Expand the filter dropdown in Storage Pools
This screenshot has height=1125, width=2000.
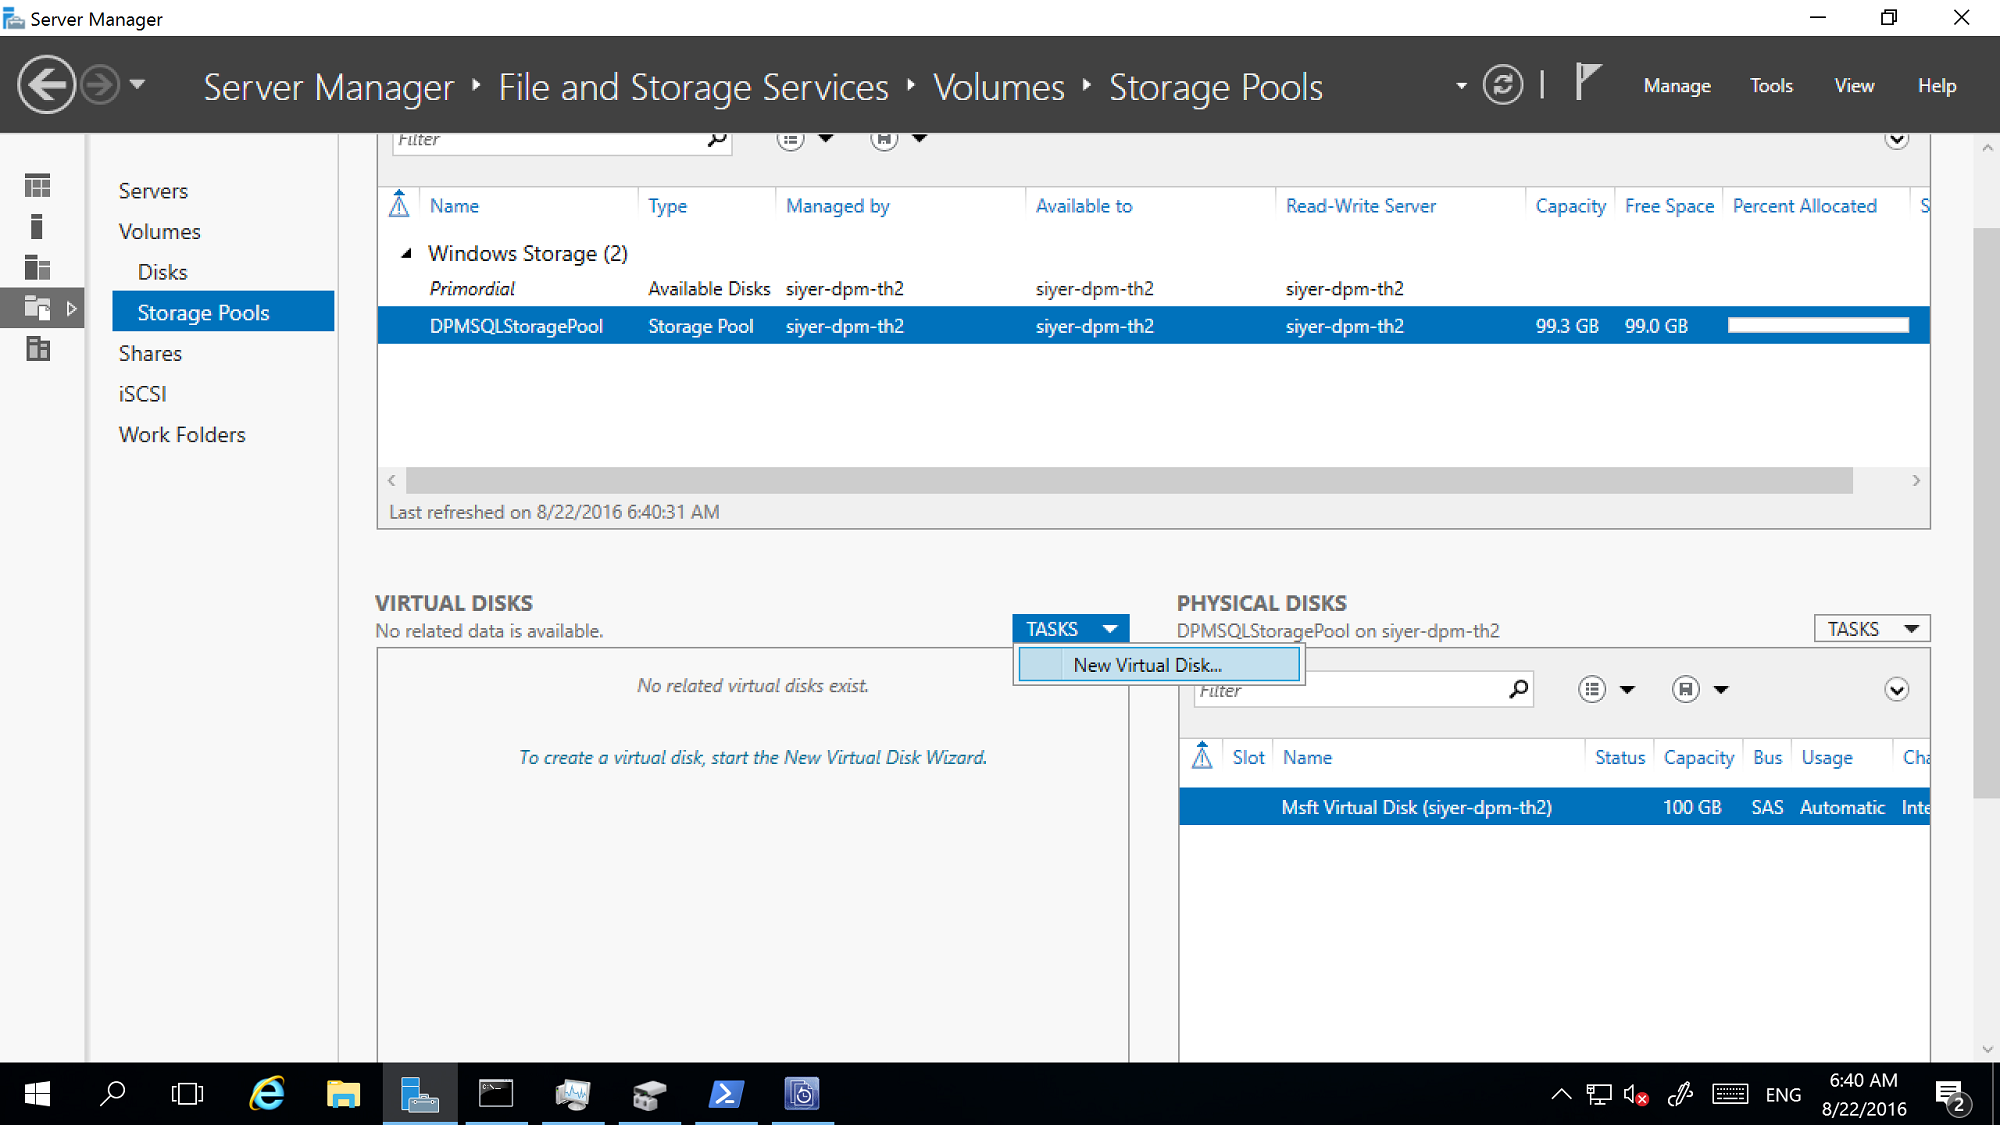click(826, 139)
